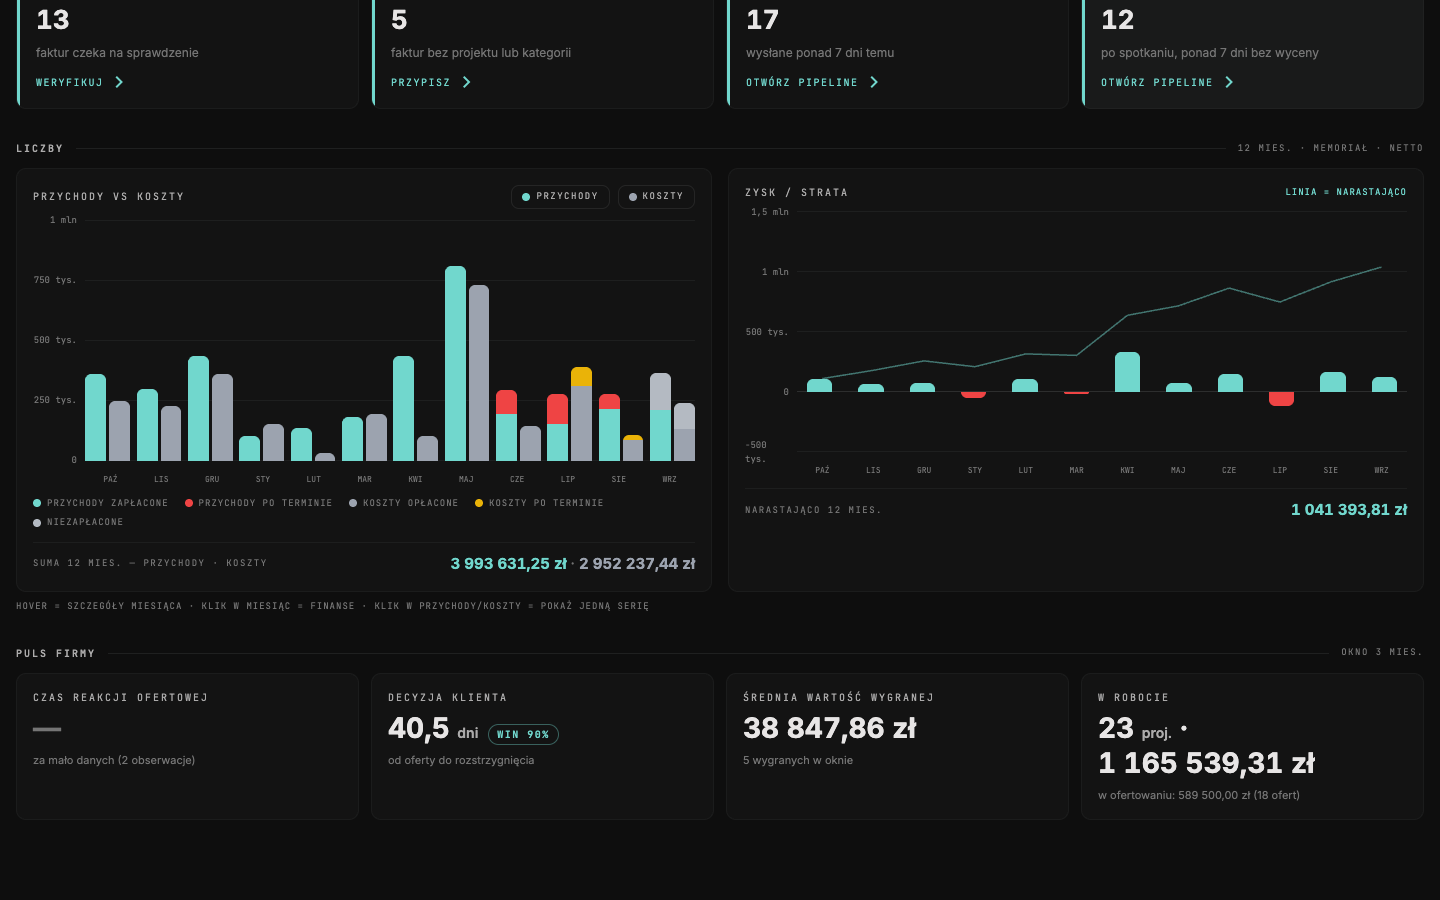Screen dimensions: 1440x900
Task: Click the chevron arrow next to WERYFIKUJ
Action: pyautogui.click(x=119, y=82)
